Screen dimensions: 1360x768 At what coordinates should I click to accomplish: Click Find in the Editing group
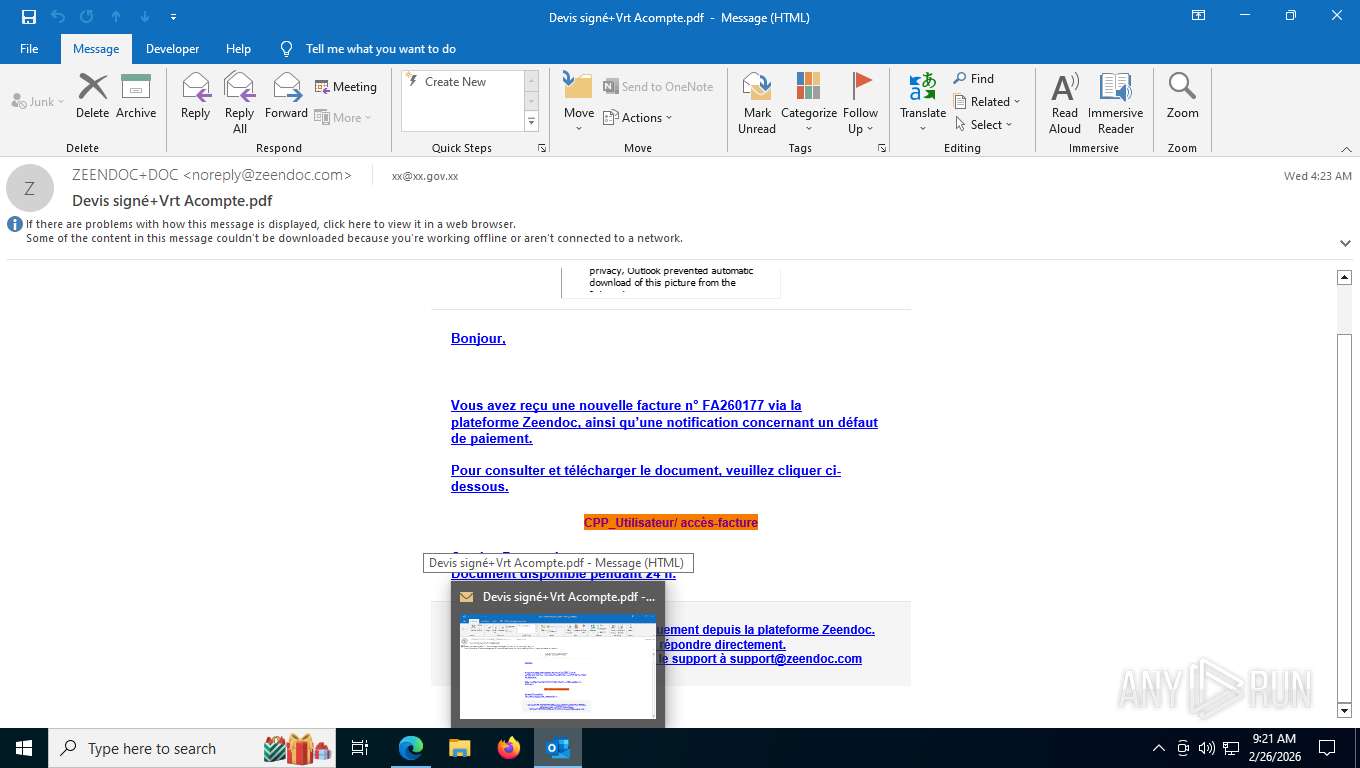(974, 79)
